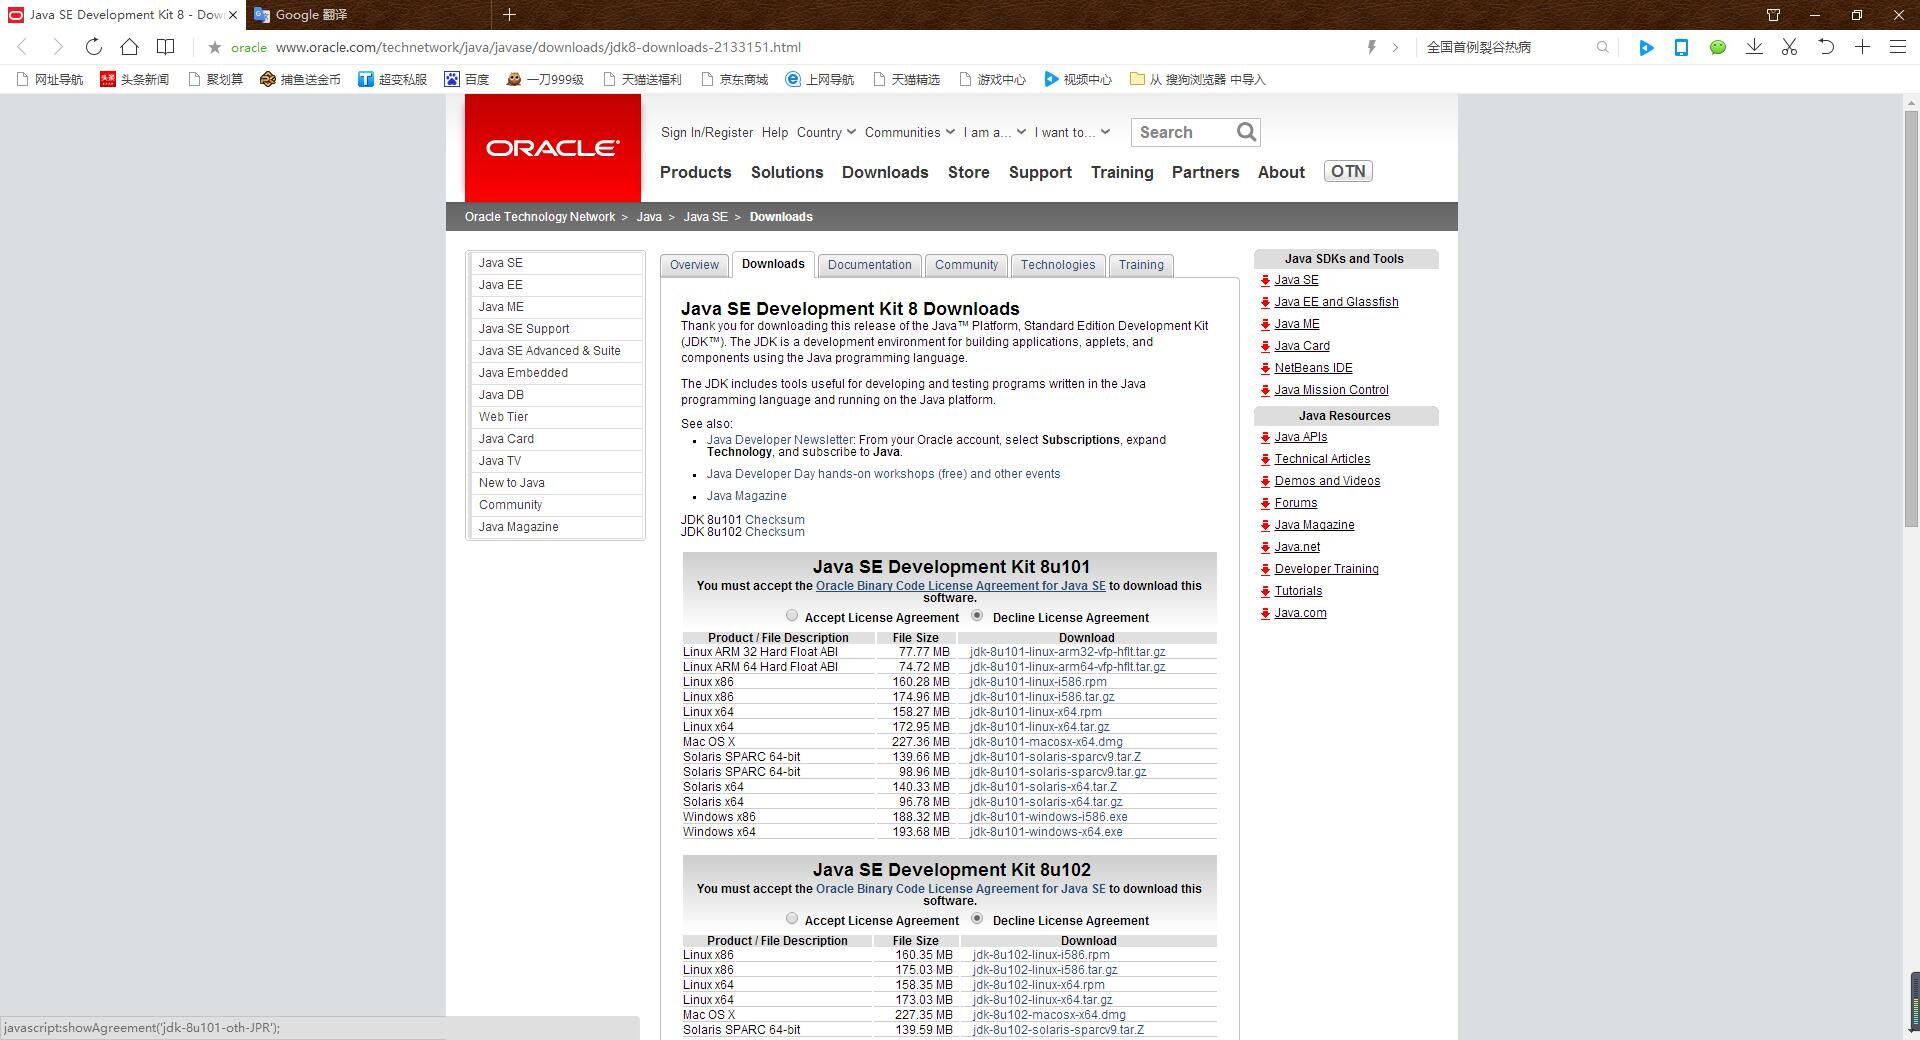Expand the 'I want to...' dropdown

click(x=1072, y=132)
